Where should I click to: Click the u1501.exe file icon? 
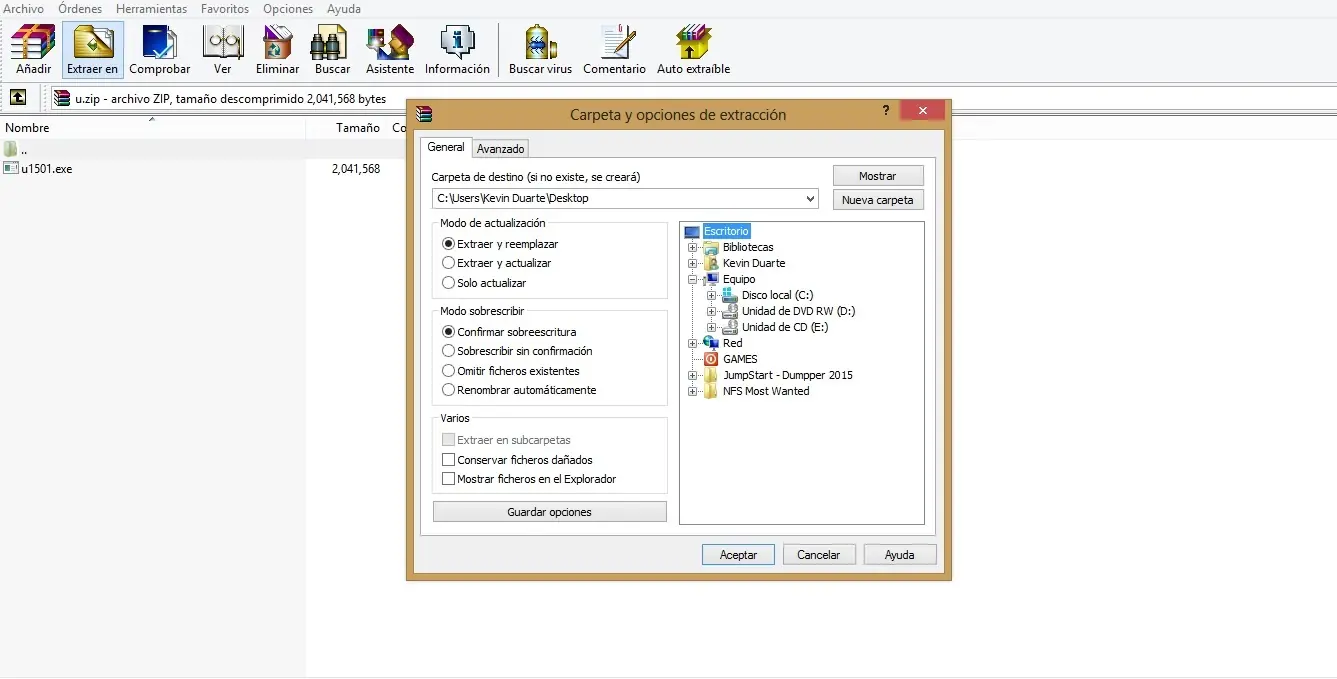(x=11, y=169)
